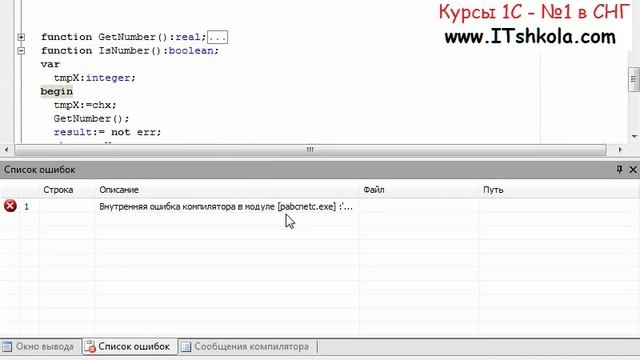Image resolution: width=640 pixels, height=360 pixels.
Task: Click the 'GetNumber();' call line
Action: tap(91, 119)
